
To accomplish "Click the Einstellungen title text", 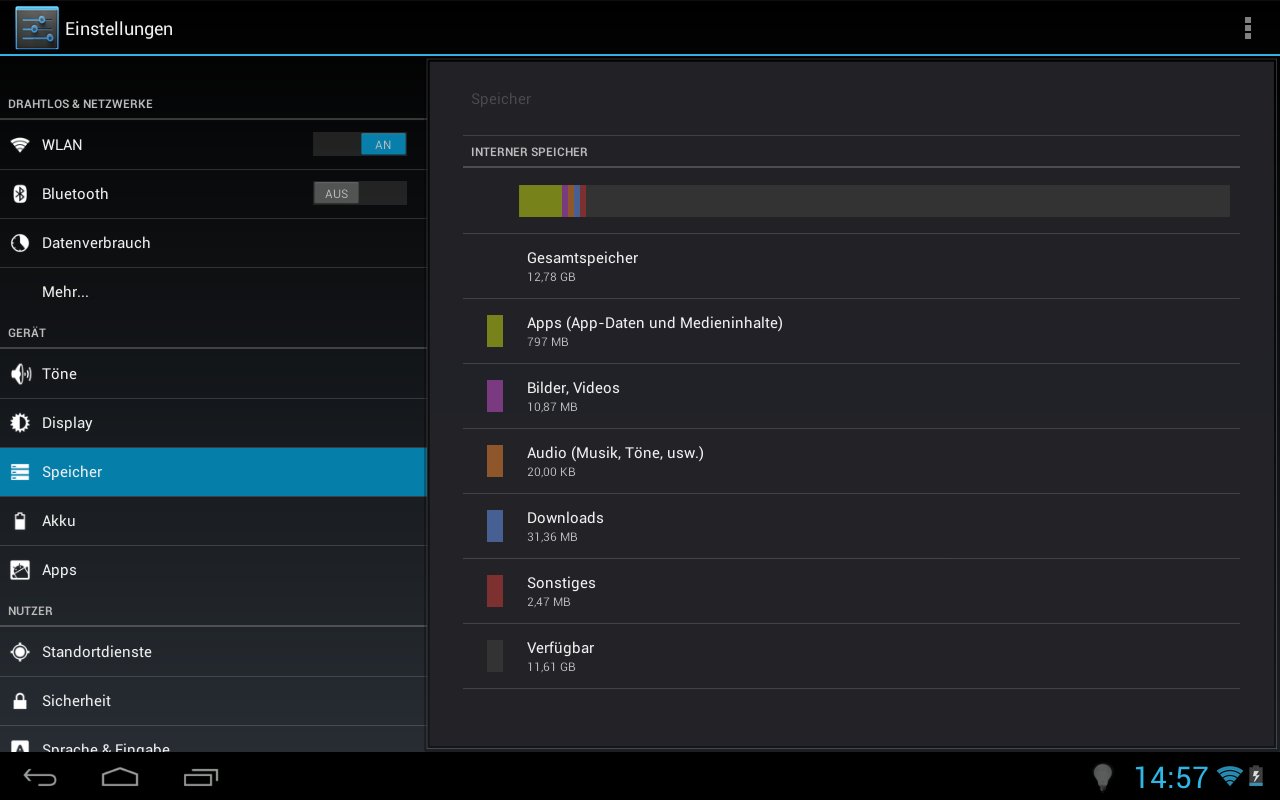I will tap(119, 29).
